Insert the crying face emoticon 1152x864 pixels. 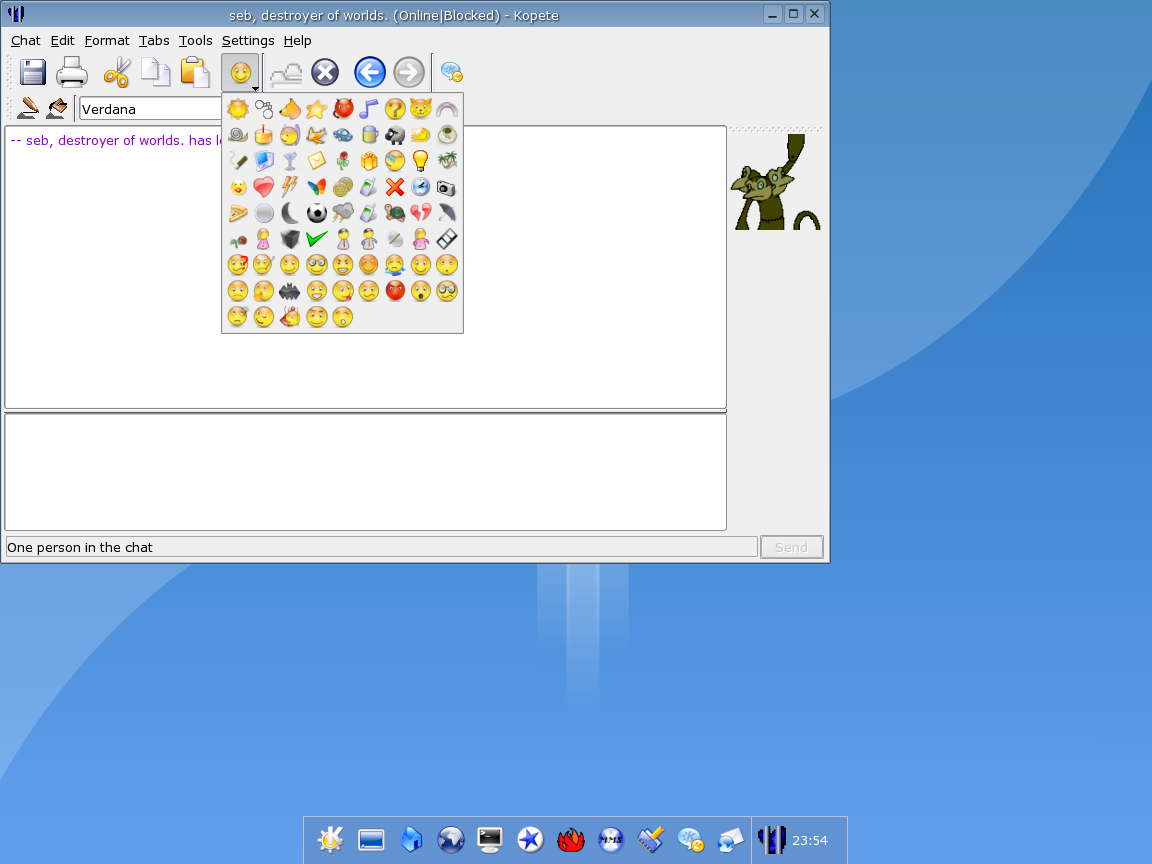(x=395, y=265)
